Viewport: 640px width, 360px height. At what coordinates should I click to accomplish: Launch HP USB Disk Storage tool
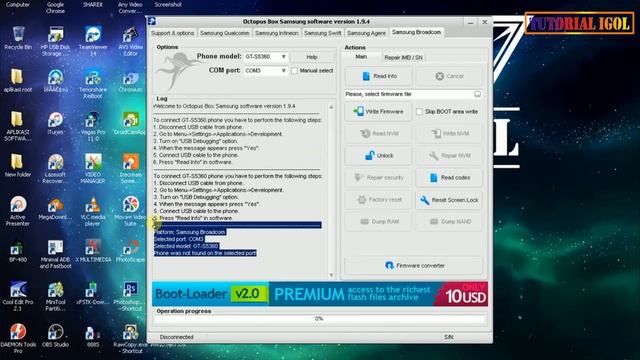click(x=56, y=41)
